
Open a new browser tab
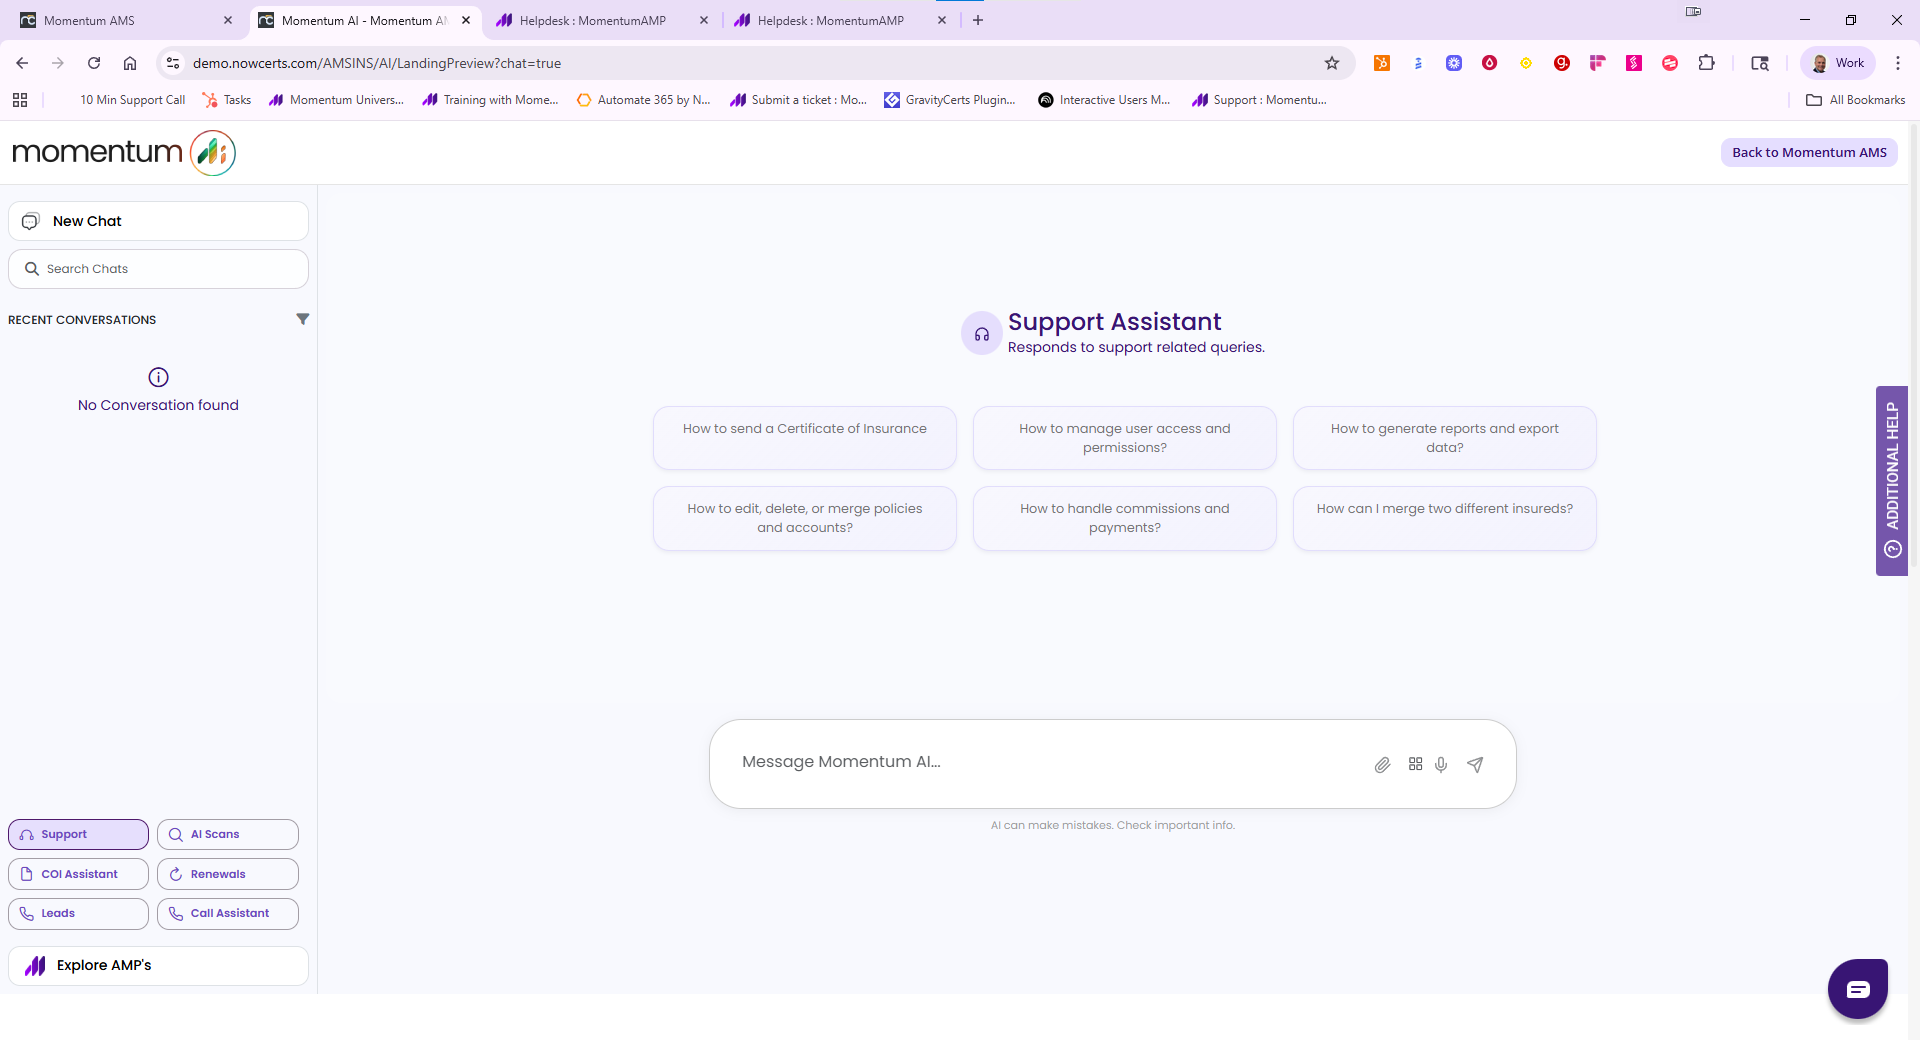tap(978, 20)
